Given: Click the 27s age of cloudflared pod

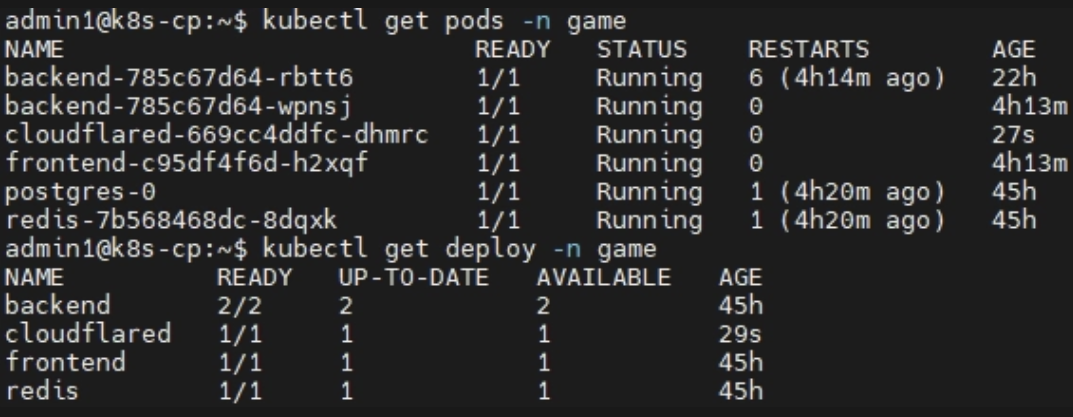Looking at the screenshot, I should coord(1001,133).
